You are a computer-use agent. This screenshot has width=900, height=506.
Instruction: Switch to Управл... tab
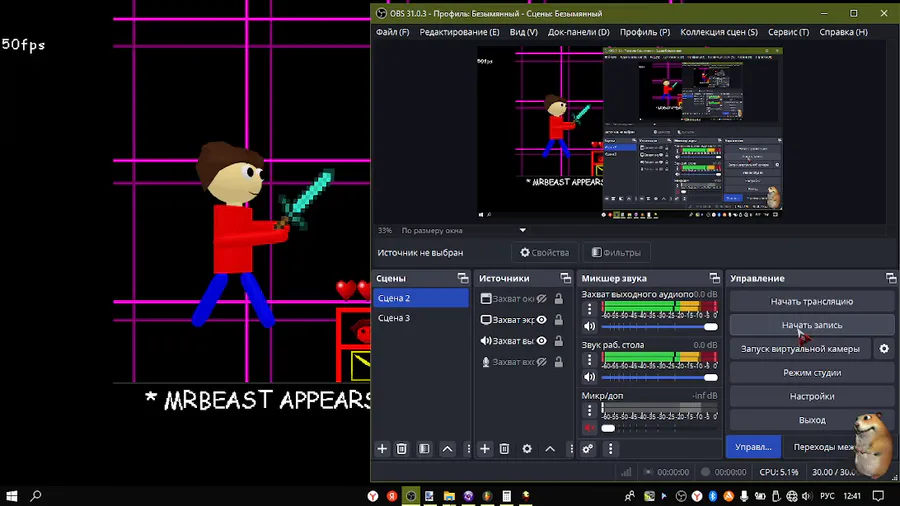tap(753, 447)
